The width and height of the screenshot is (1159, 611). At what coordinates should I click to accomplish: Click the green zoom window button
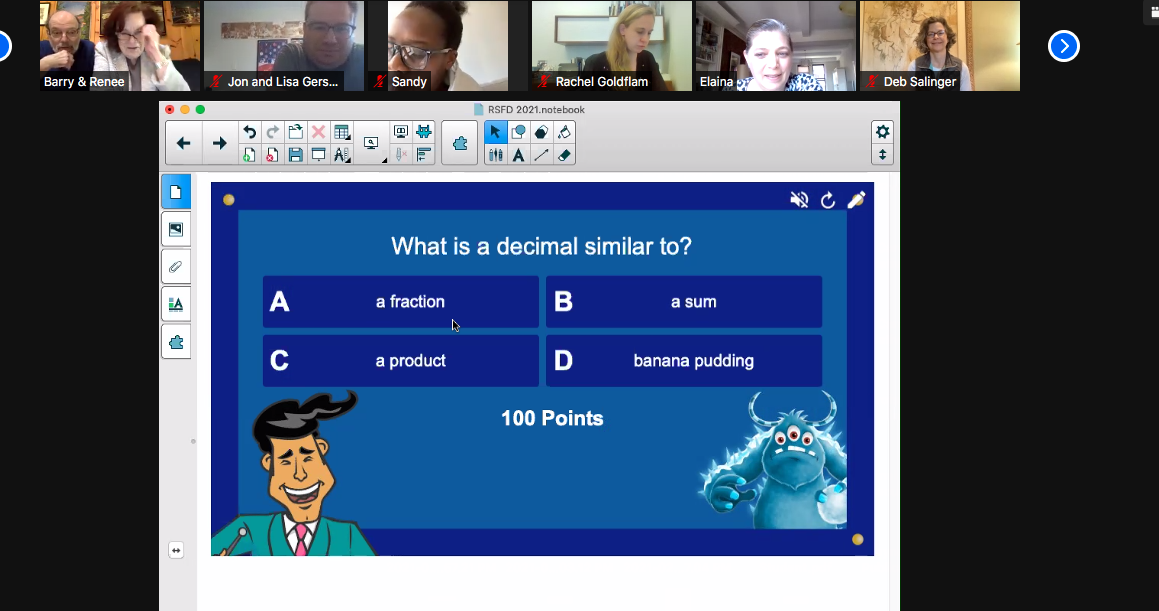click(x=200, y=109)
